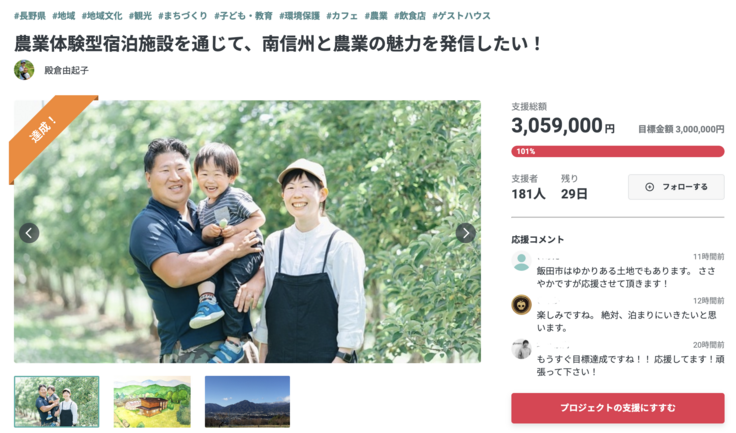Click the main family photo in the gallery
Image resolution: width=736 pixels, height=433 pixels.
coord(247,231)
